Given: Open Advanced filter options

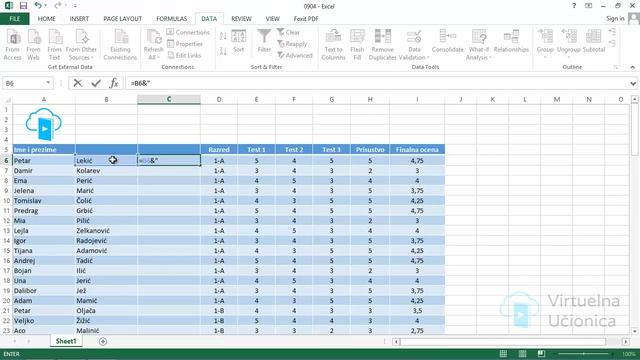Looking at the screenshot, I should 294,55.
